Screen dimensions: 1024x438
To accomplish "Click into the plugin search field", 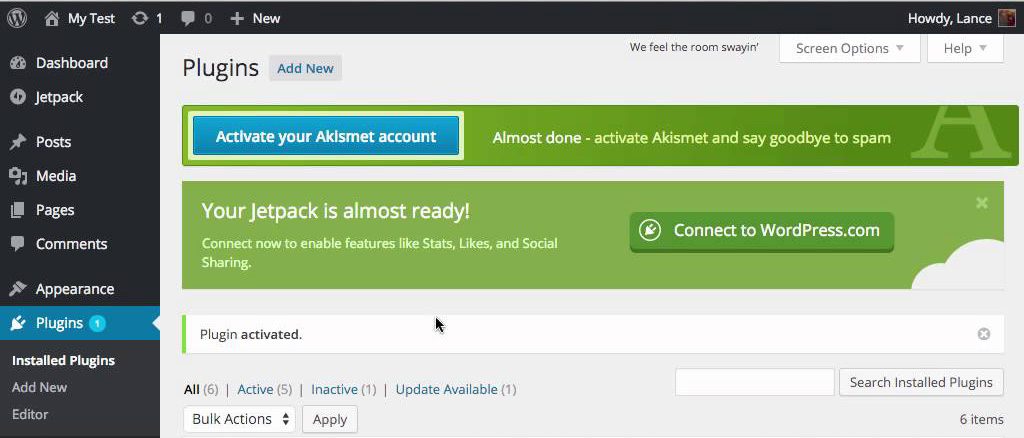I will [x=755, y=383].
